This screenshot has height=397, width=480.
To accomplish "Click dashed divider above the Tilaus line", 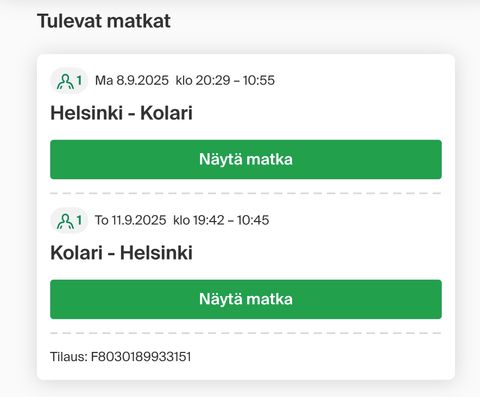I will click(x=246, y=333).
